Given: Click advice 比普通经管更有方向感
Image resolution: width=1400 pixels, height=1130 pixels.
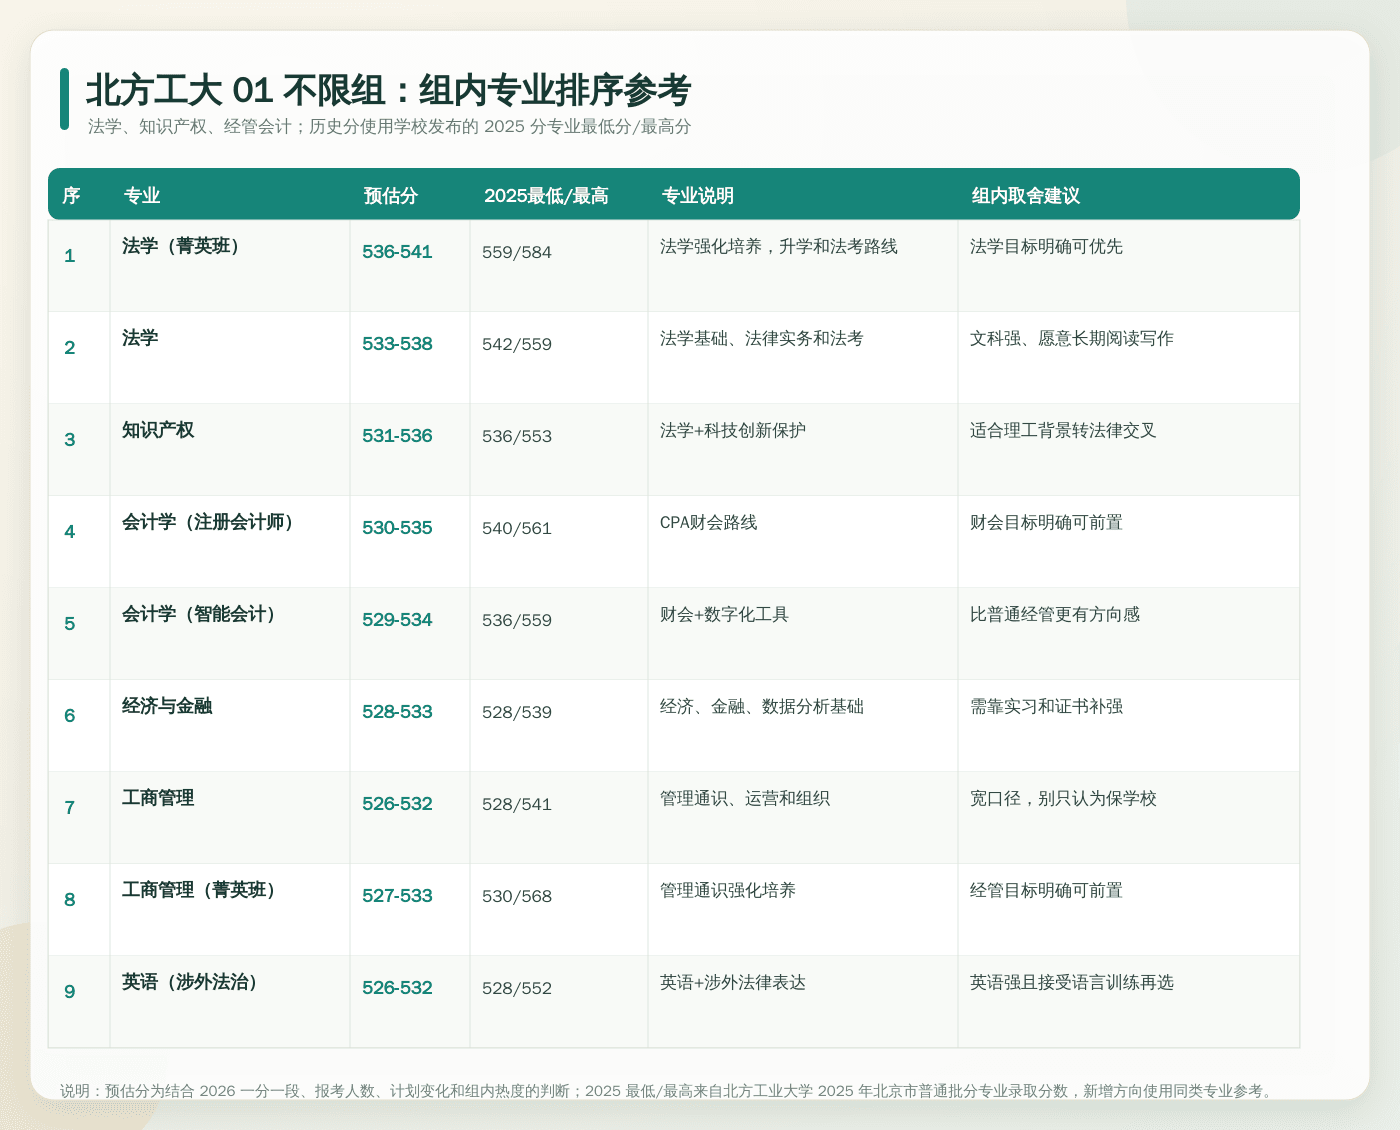Looking at the screenshot, I should [1055, 614].
